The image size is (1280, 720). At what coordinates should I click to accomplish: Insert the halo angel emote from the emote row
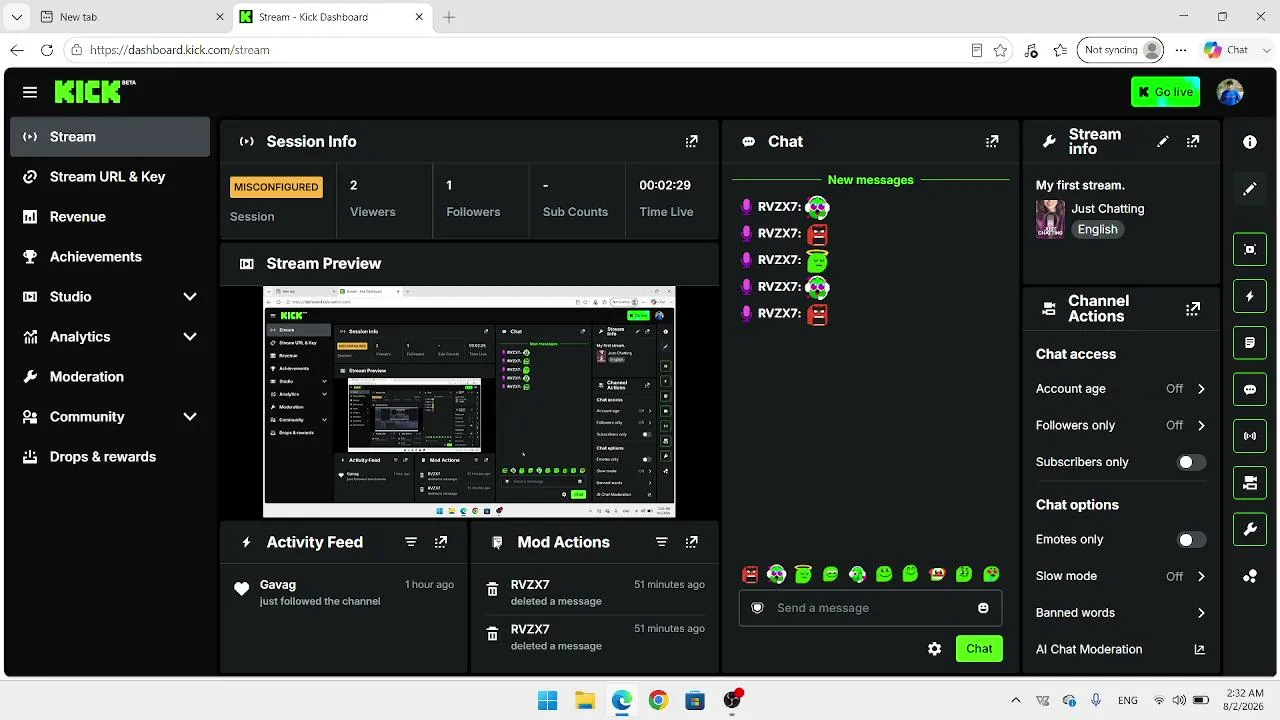coord(803,574)
